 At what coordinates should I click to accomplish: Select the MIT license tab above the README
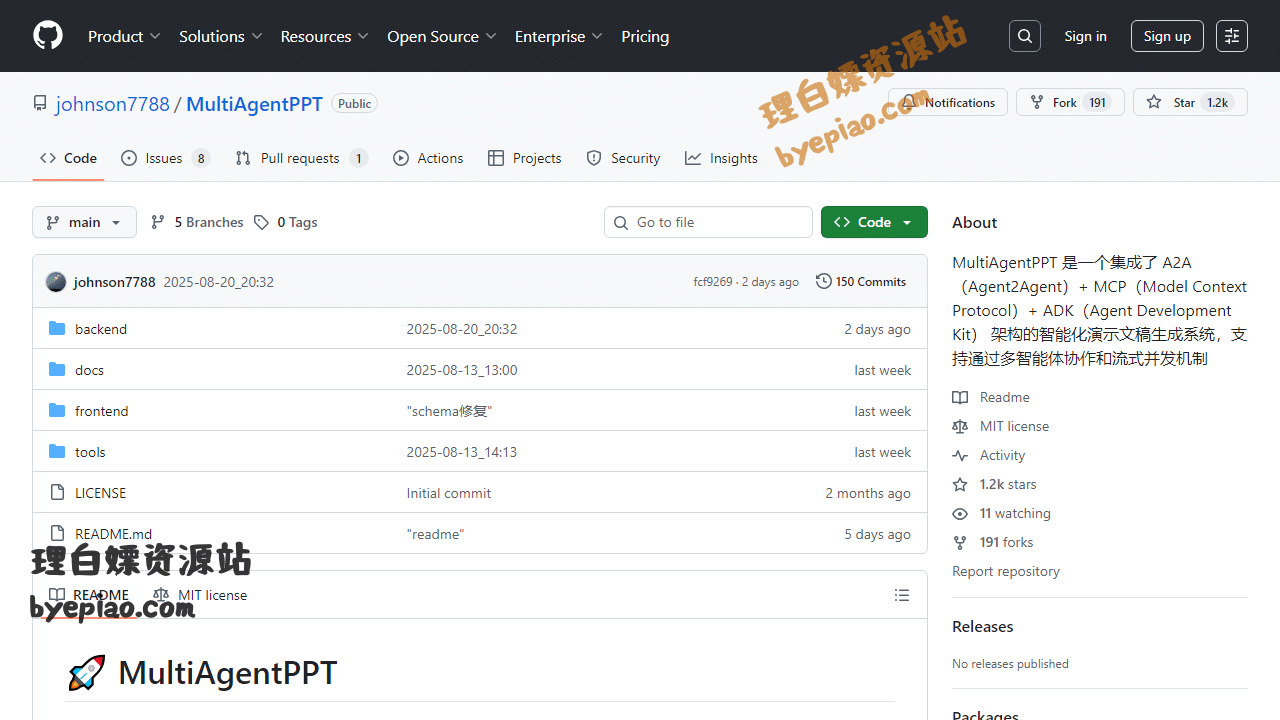pyautogui.click(x=200, y=595)
